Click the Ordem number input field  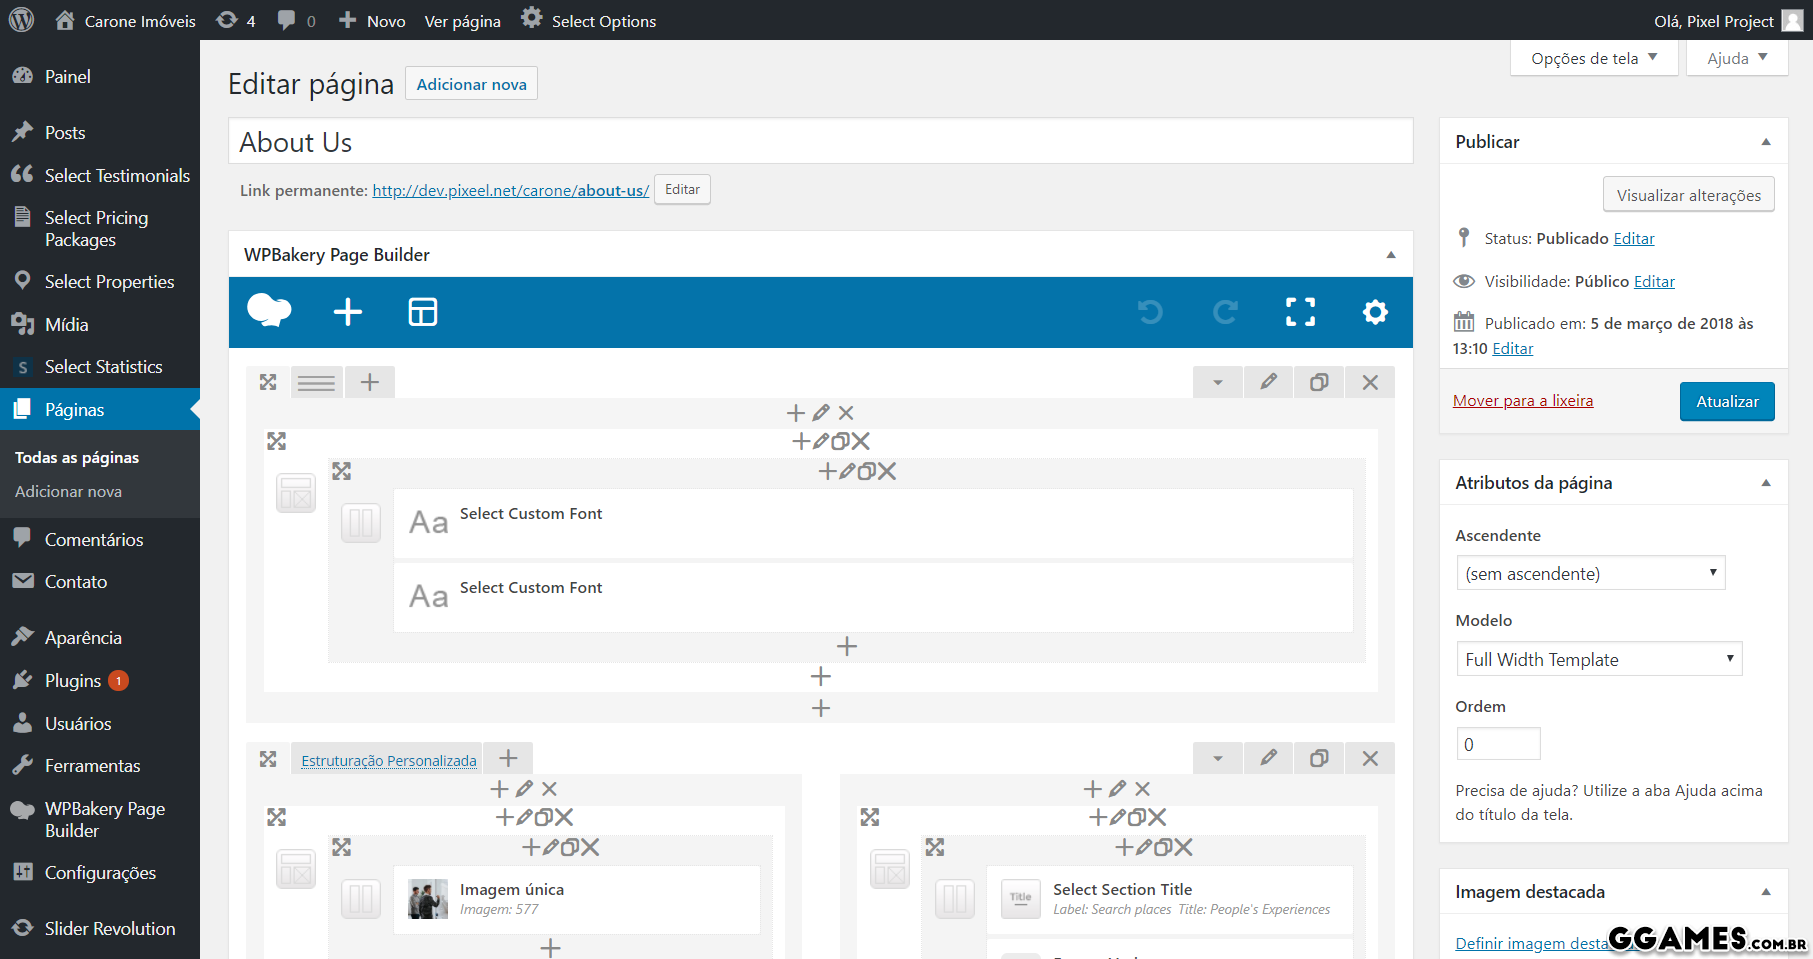tap(1497, 744)
